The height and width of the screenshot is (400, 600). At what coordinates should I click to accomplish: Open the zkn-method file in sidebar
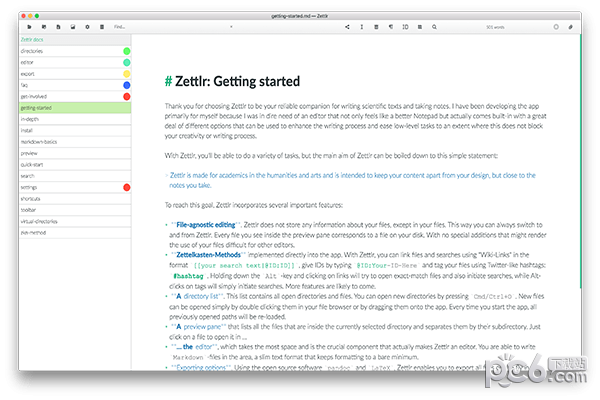(75, 233)
